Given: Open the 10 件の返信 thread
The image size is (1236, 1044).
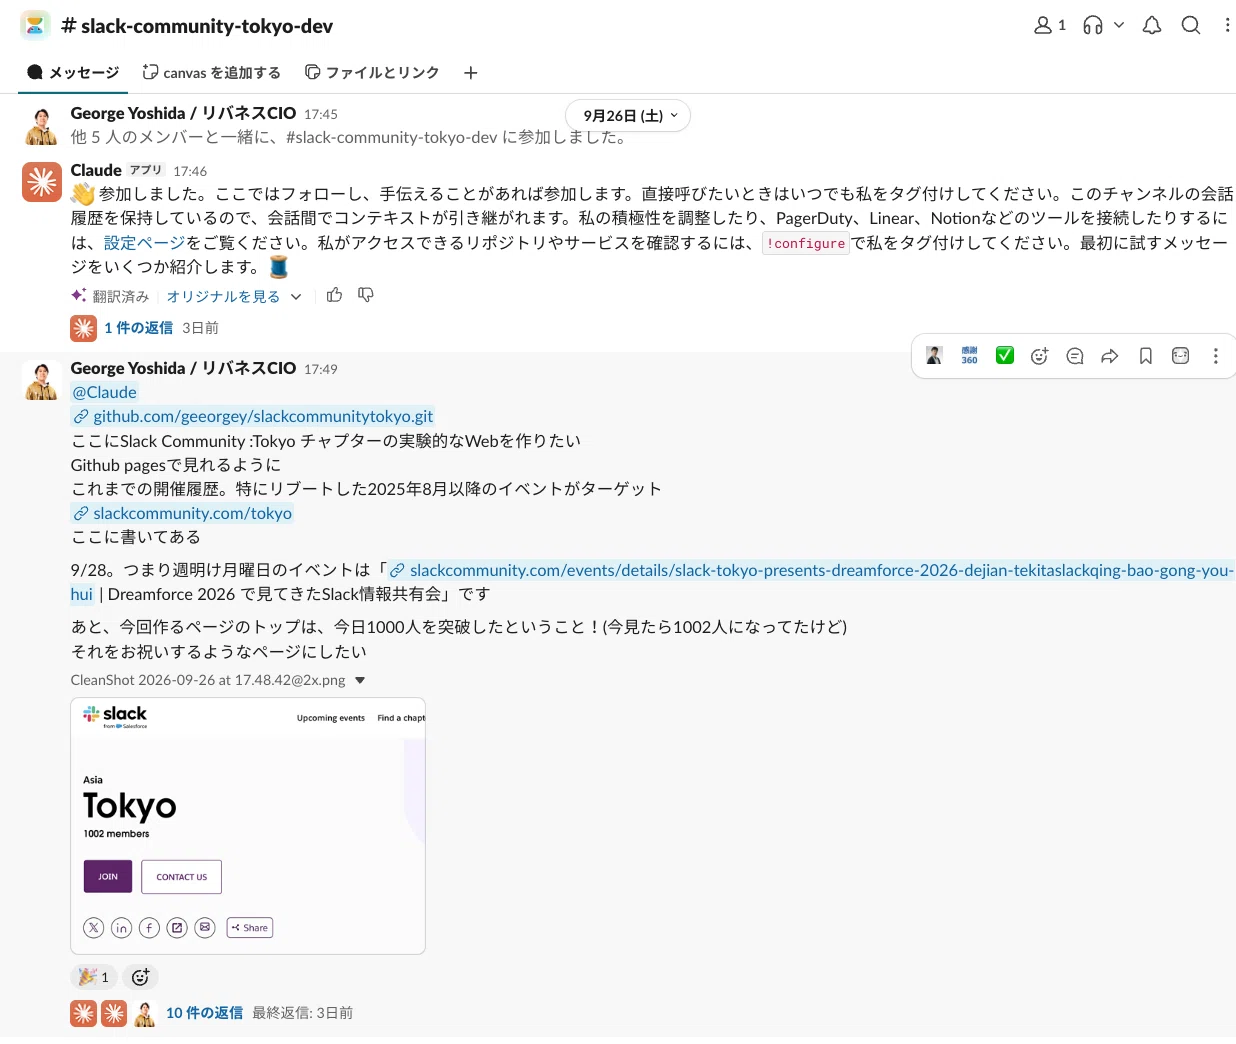Looking at the screenshot, I should (x=204, y=1012).
